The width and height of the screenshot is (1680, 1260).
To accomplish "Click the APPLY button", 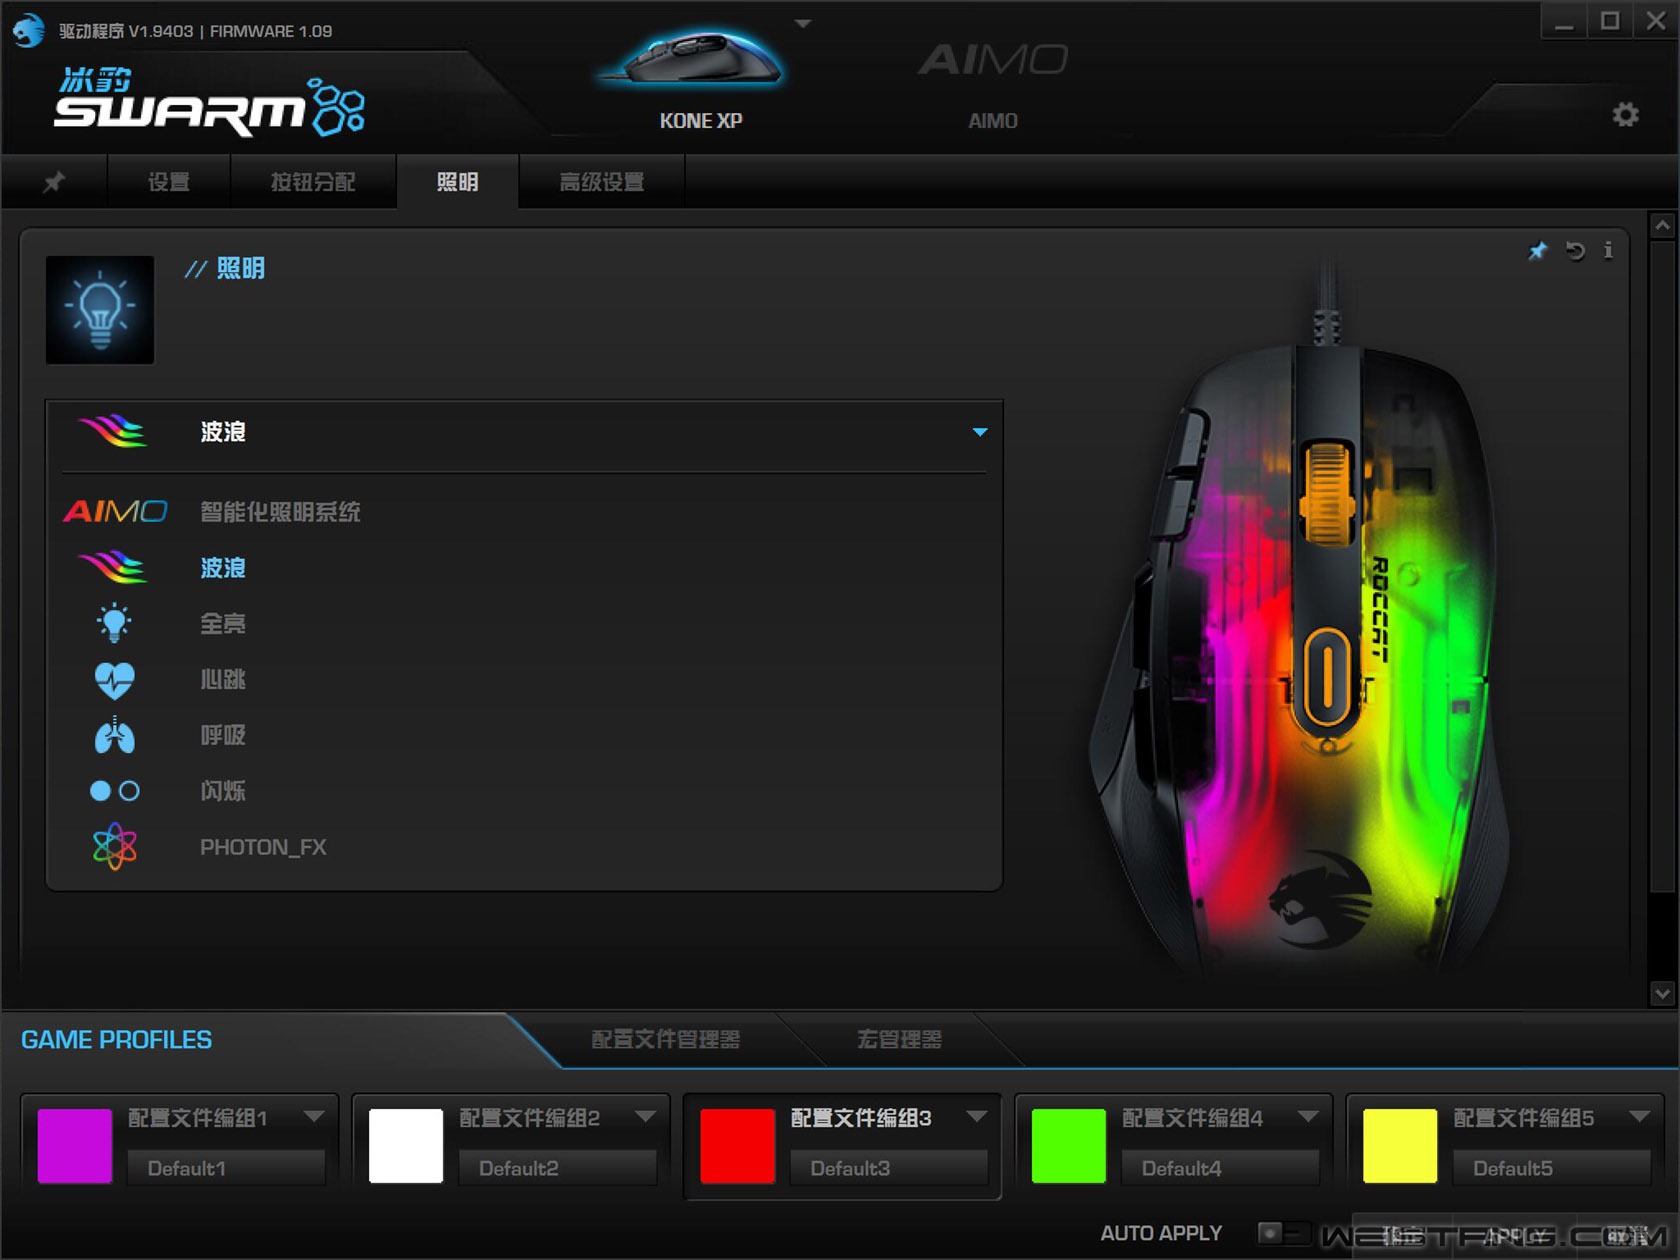I will pos(1515,1236).
